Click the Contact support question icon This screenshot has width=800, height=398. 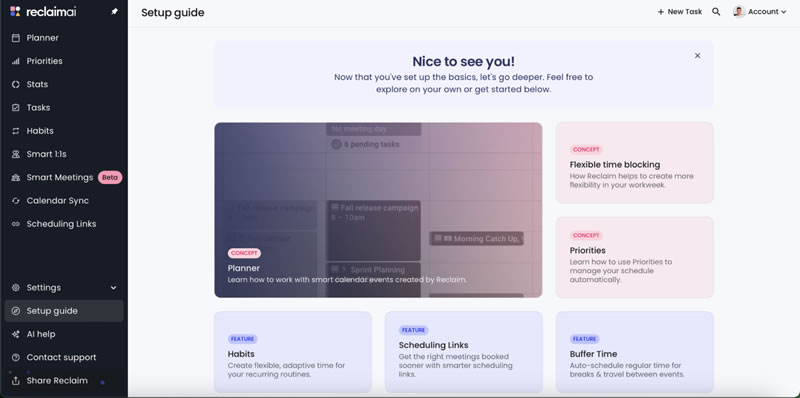pyautogui.click(x=16, y=357)
